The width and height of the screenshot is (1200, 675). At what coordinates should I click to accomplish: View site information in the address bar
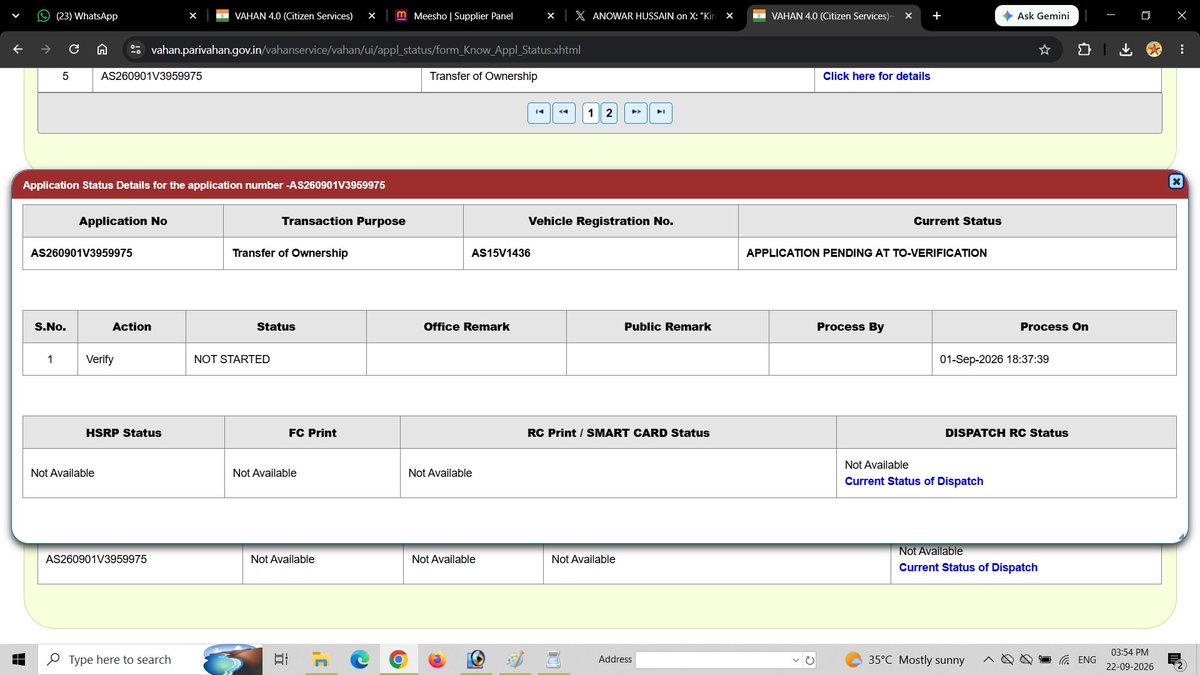click(x=135, y=49)
